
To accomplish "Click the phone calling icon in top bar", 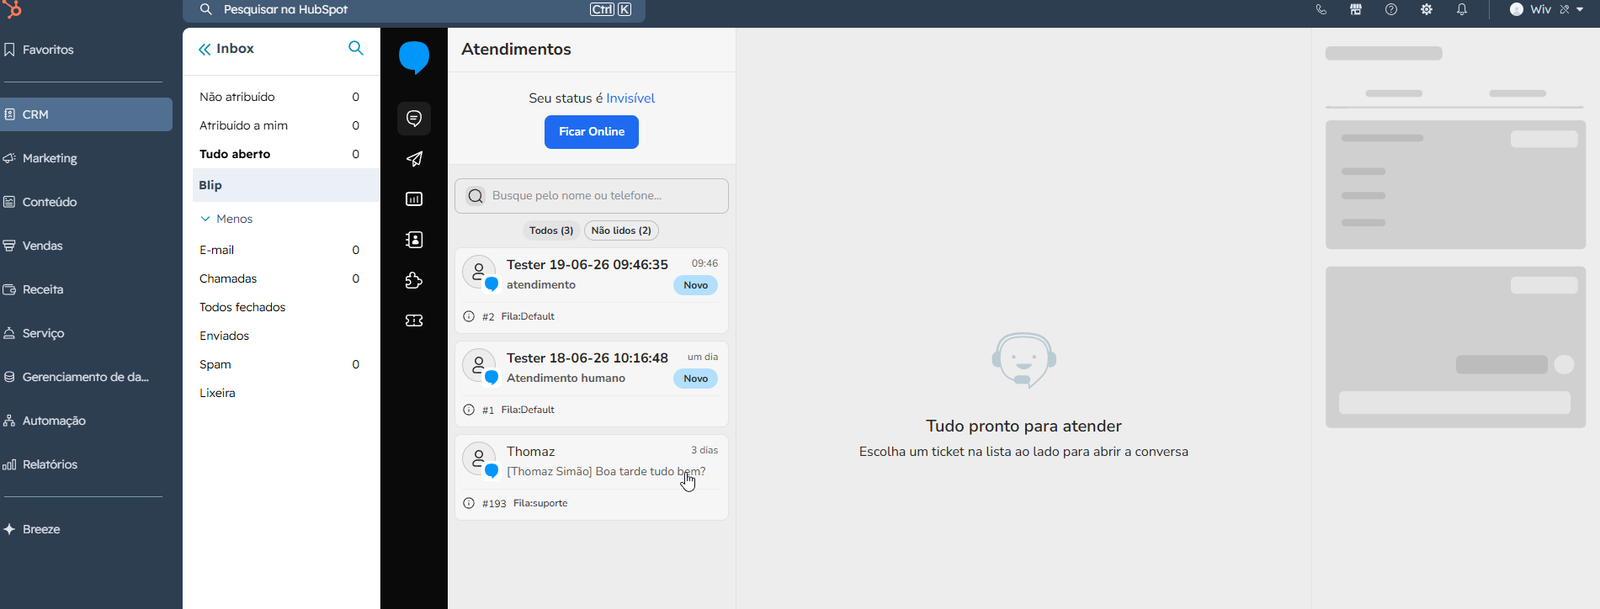I will tap(1321, 9).
